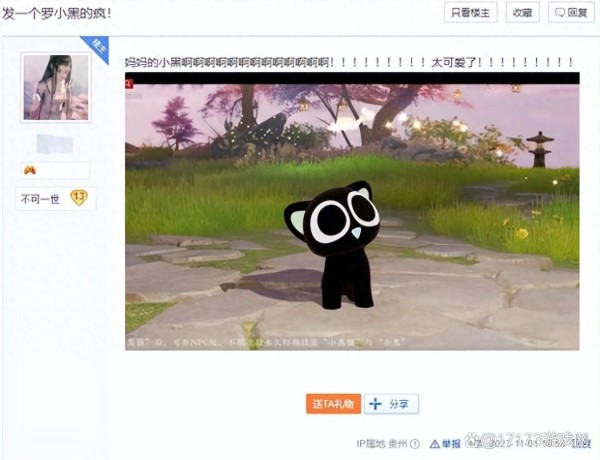
Task: Click the 楼主 corner badge
Action: [x=99, y=47]
